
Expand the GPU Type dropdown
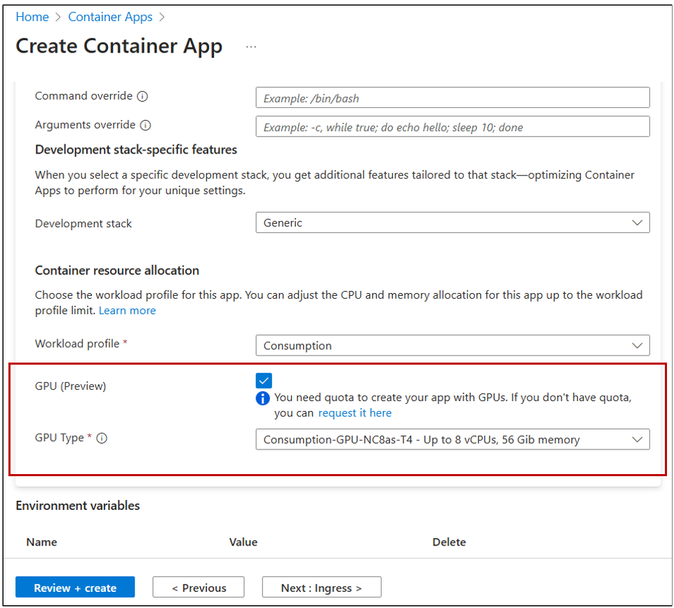tap(452, 439)
